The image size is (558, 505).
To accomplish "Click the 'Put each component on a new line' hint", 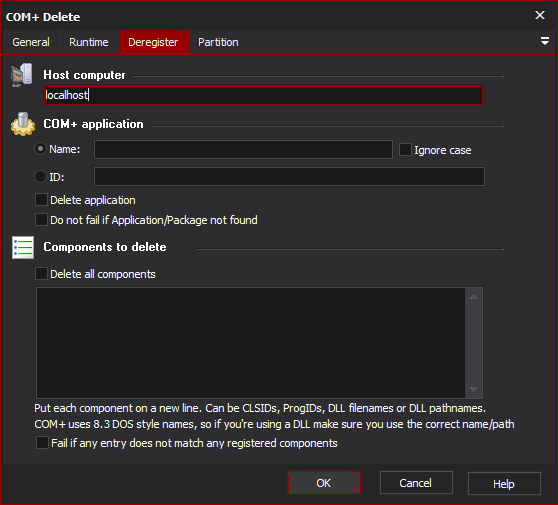I will 260,408.
